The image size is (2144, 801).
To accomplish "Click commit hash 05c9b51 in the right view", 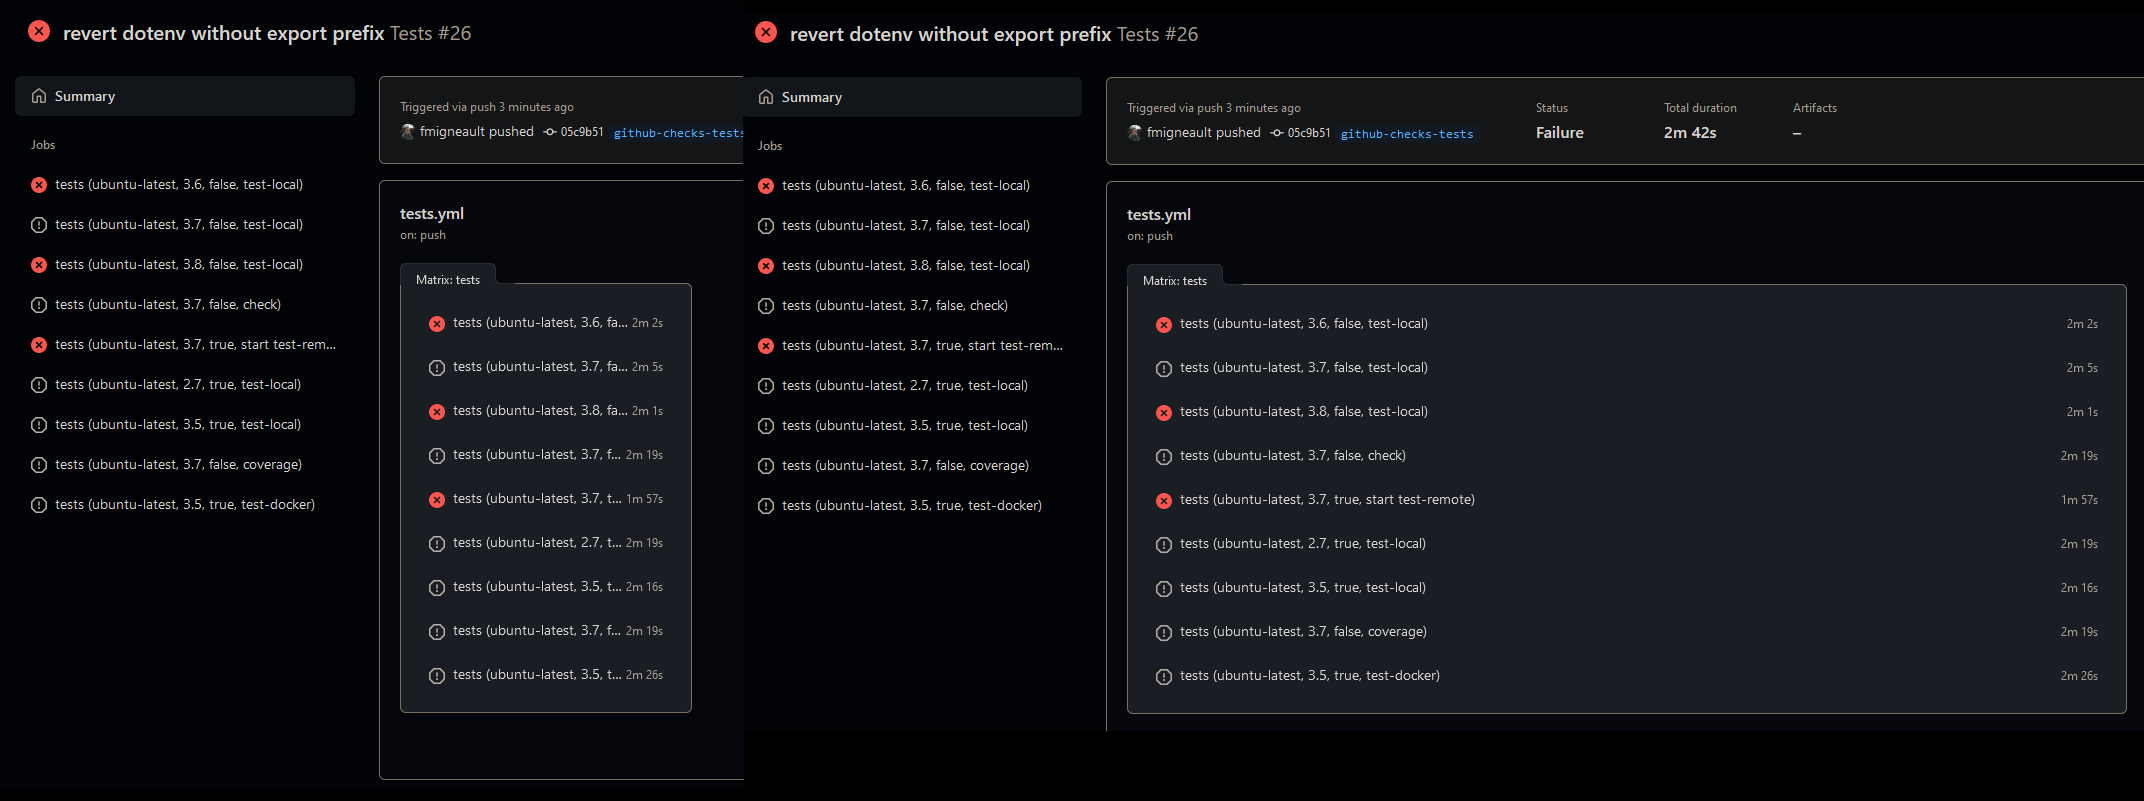I will click(1309, 133).
